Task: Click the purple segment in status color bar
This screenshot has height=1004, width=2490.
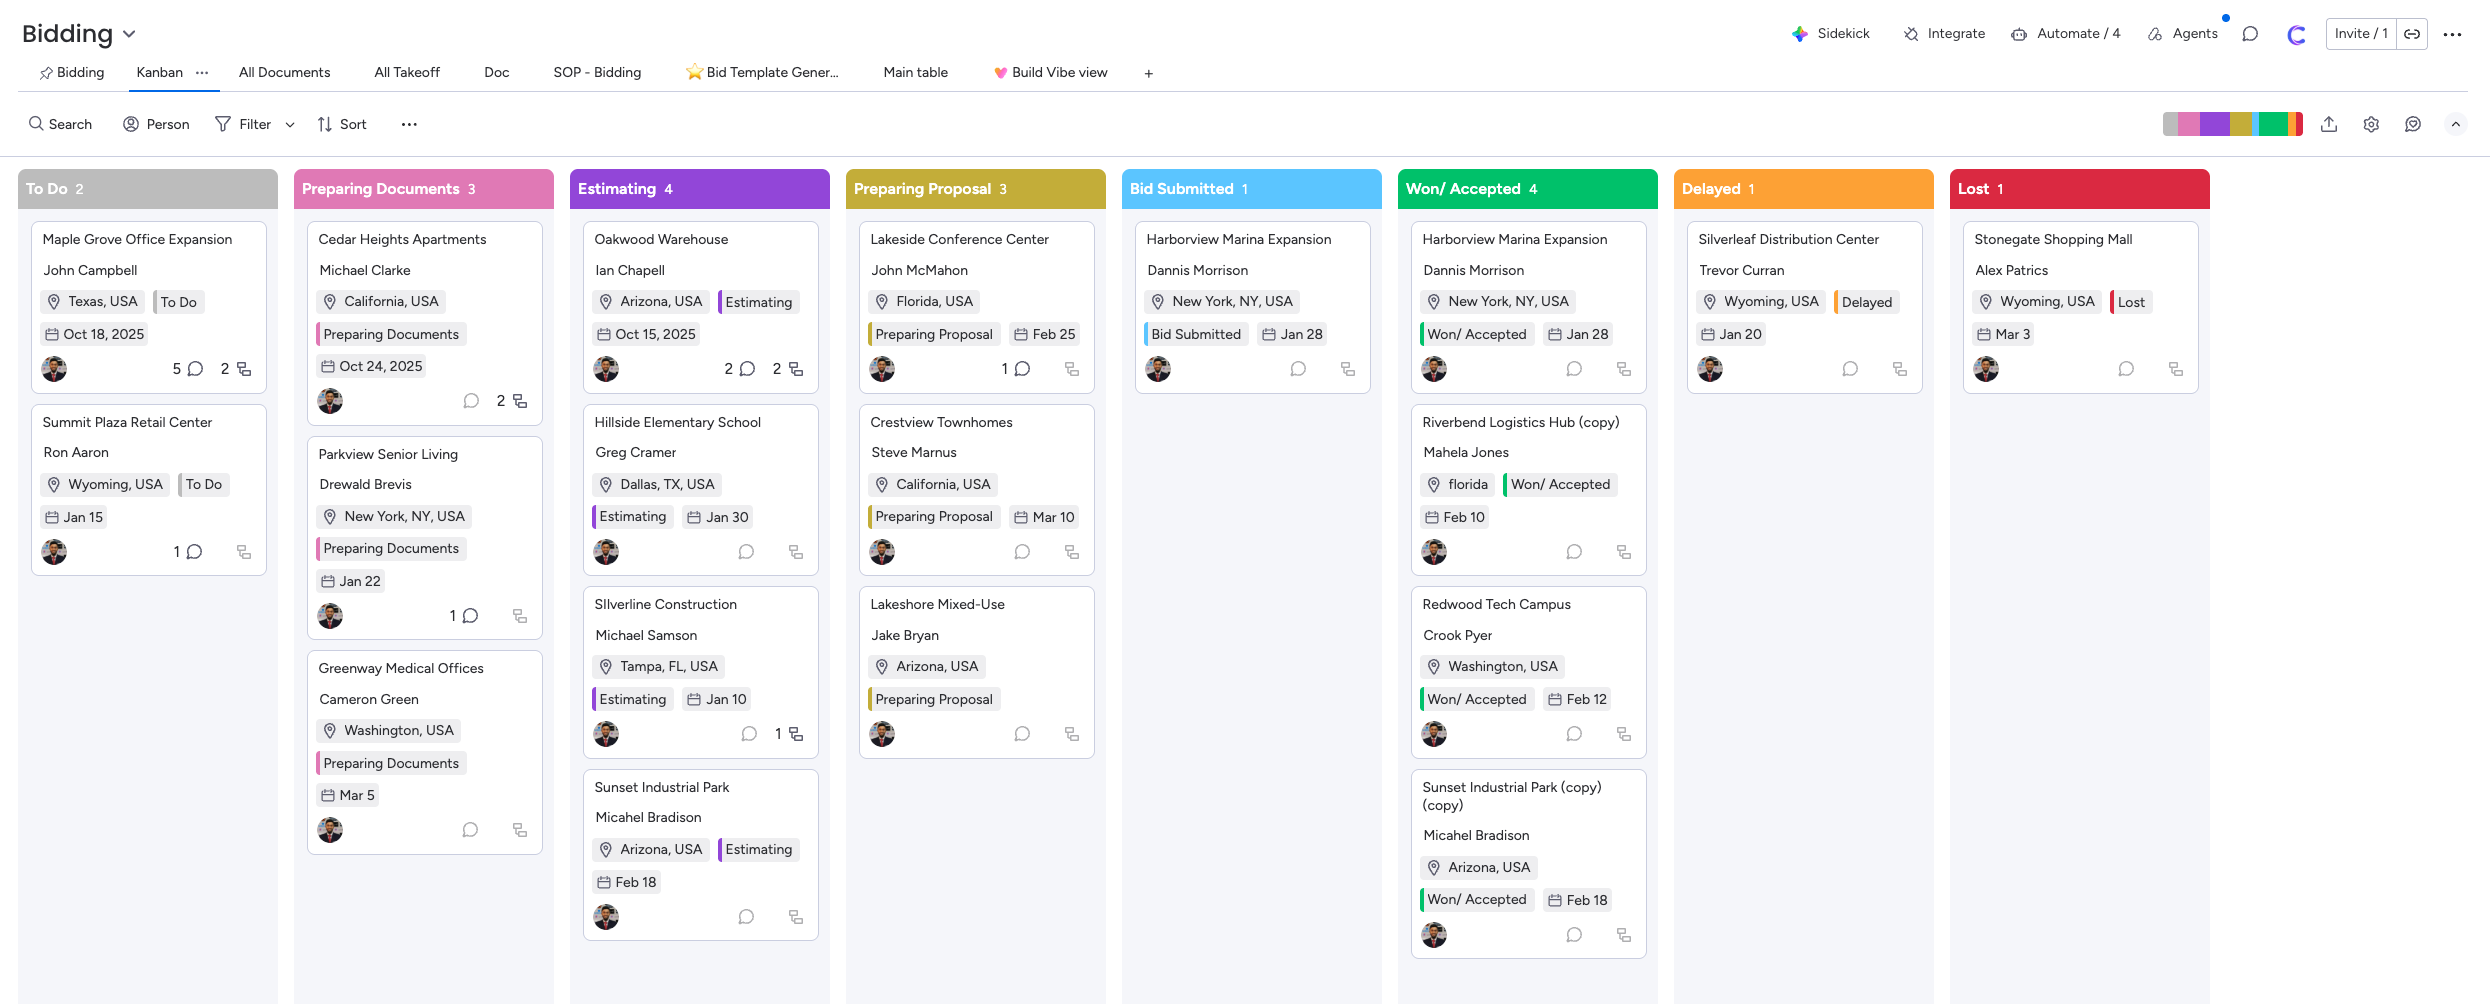Action: (2214, 124)
